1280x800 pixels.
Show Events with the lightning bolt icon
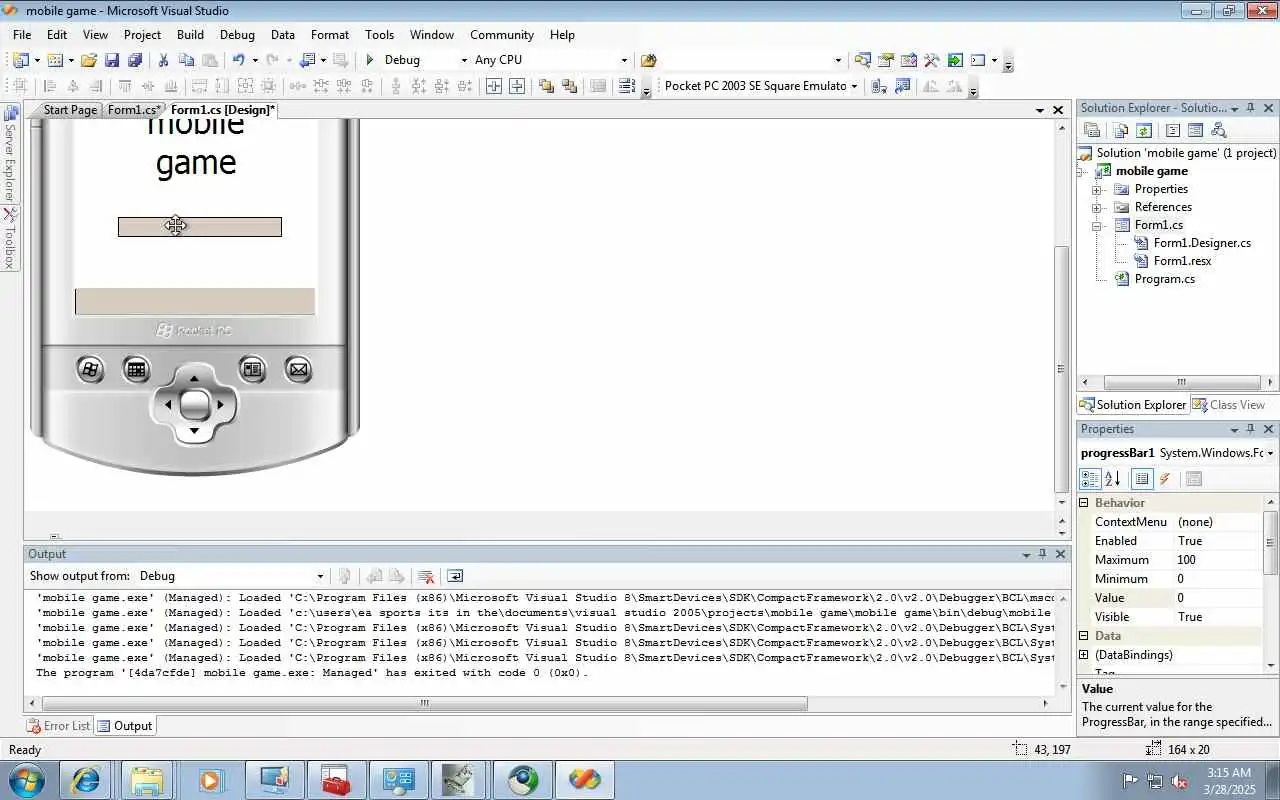[1165, 479]
